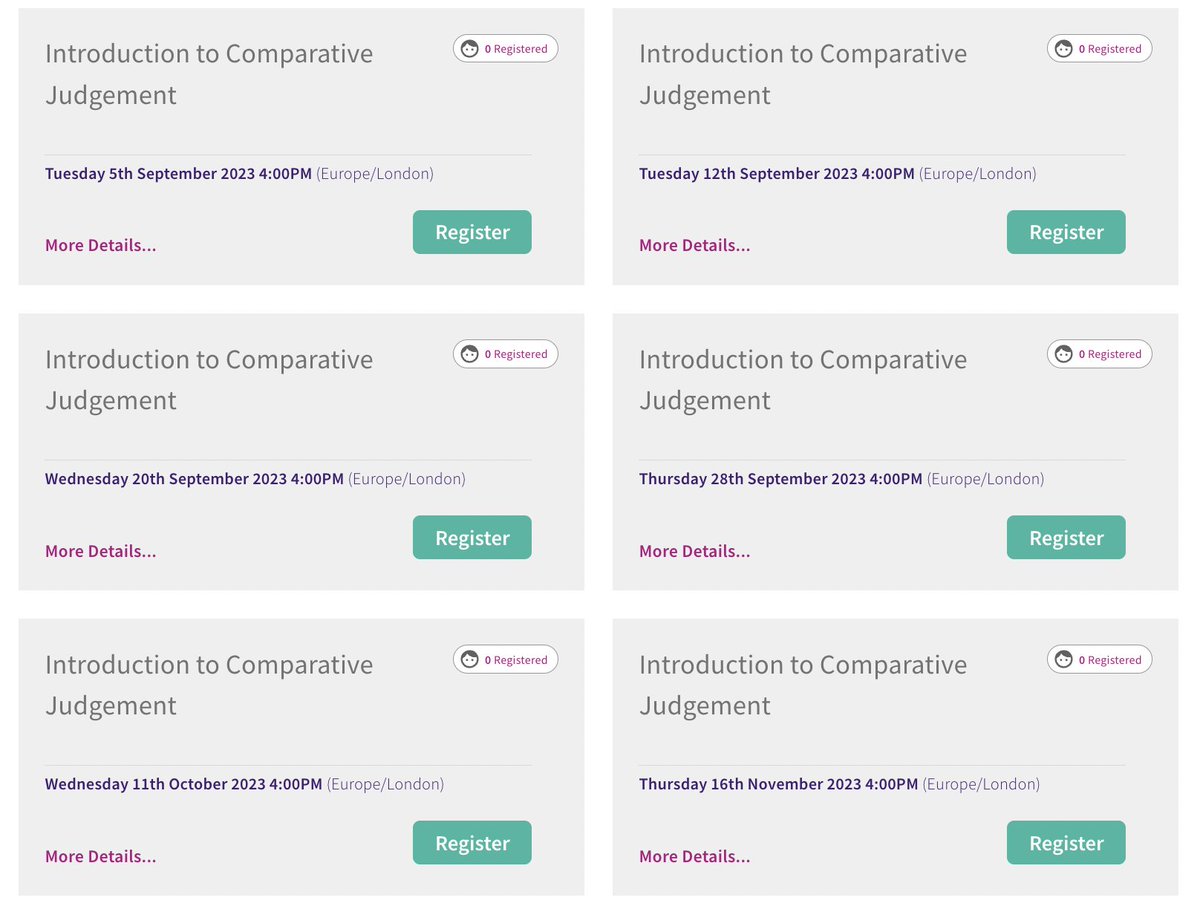This screenshot has width=1200, height=909.
Task: View More Details for 28th September session
Action: pyautogui.click(x=695, y=551)
